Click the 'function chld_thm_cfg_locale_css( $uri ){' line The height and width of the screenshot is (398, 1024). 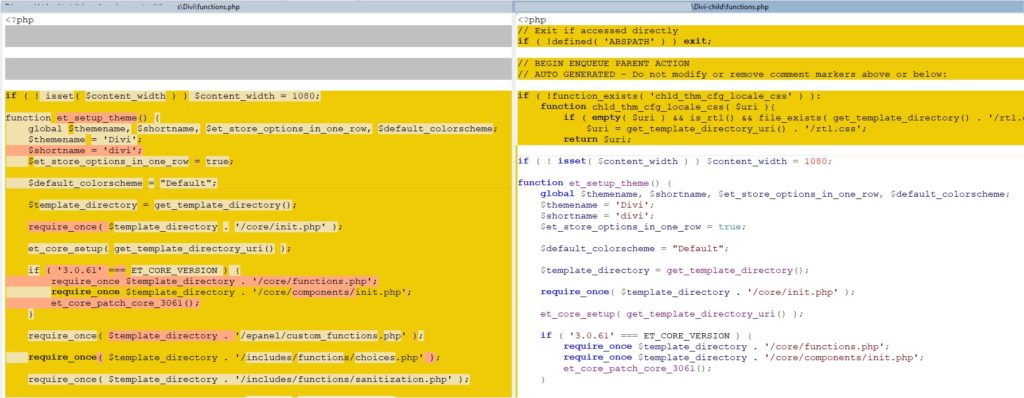pyautogui.click(x=657, y=107)
